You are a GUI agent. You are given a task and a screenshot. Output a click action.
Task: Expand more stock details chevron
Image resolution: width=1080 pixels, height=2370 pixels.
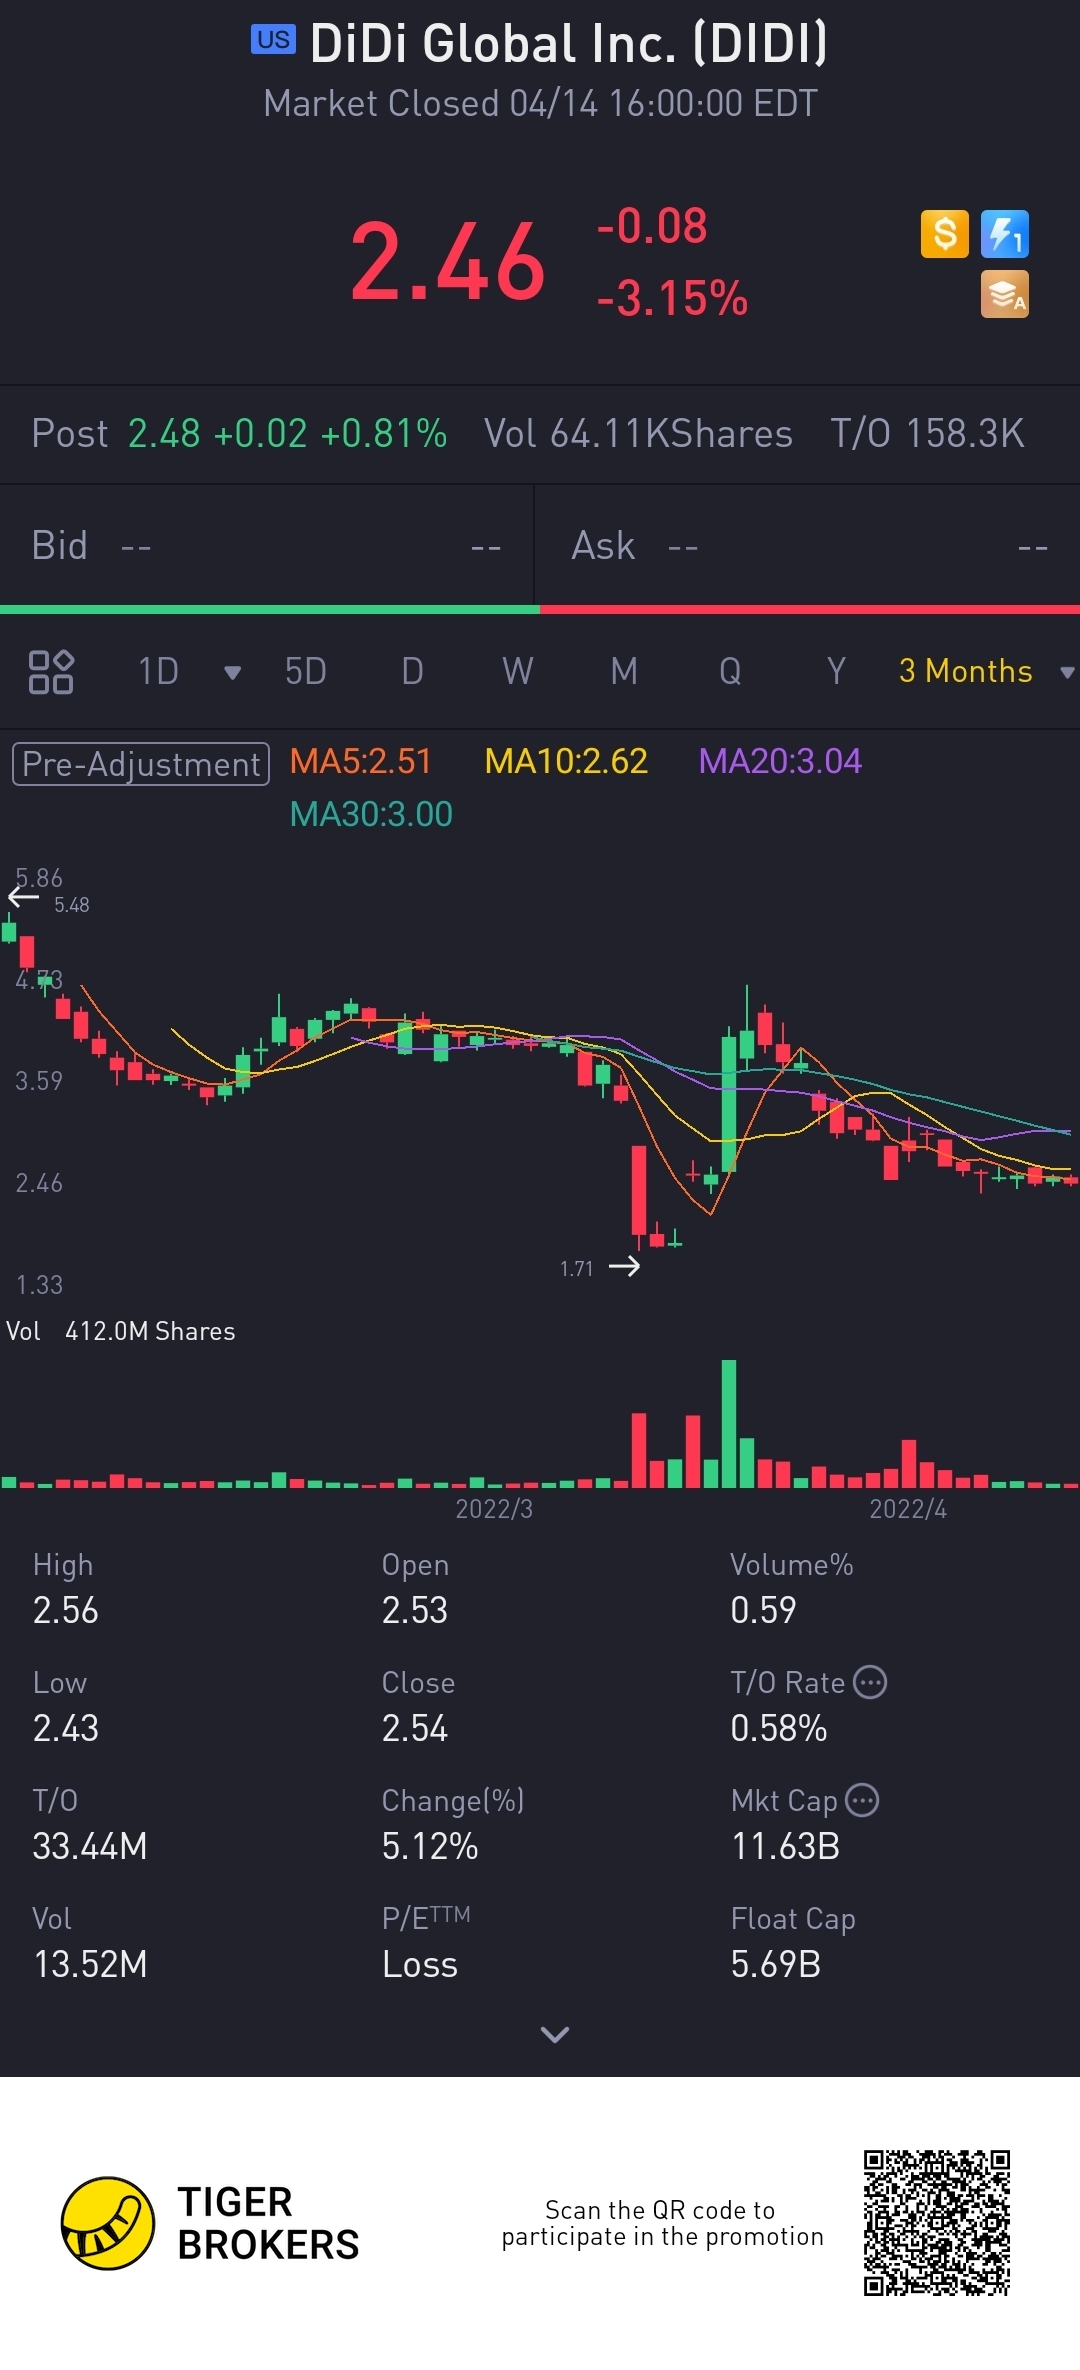(554, 2035)
